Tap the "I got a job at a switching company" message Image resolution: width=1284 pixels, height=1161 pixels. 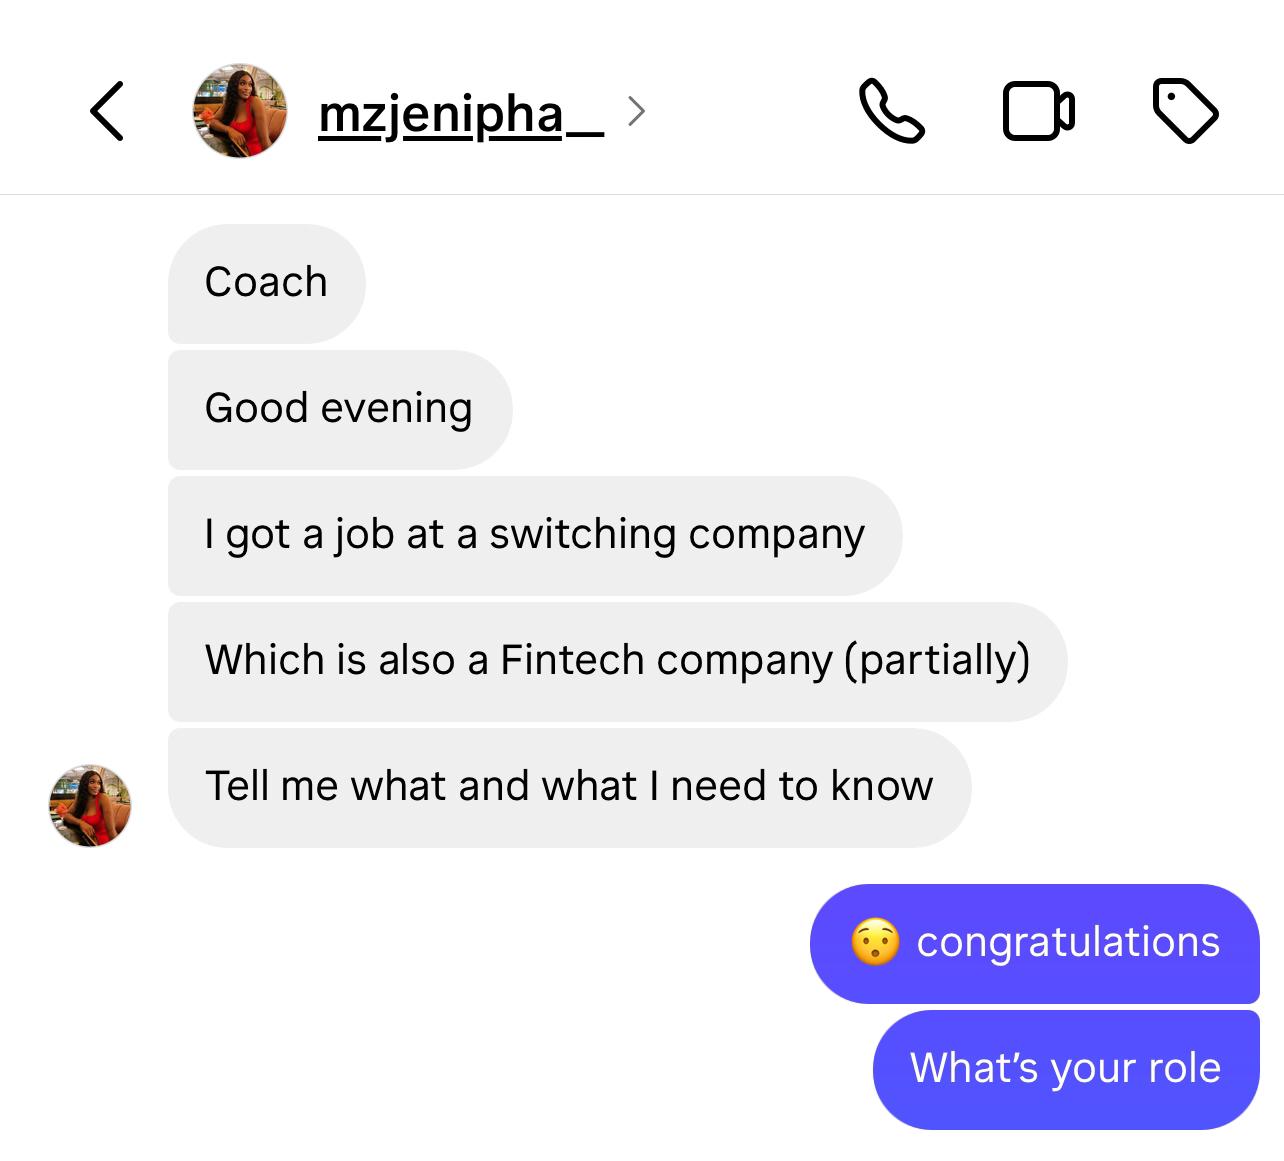click(x=535, y=535)
